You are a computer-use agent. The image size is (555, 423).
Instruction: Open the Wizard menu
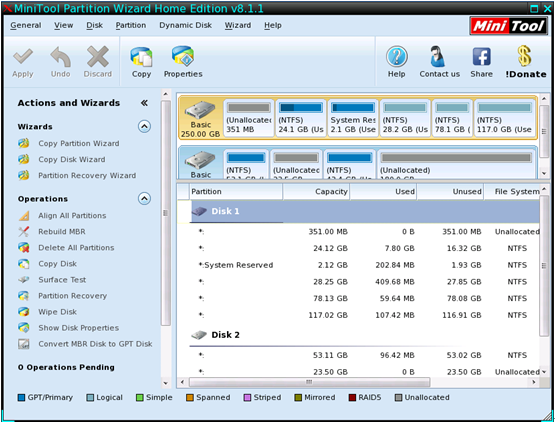[238, 25]
